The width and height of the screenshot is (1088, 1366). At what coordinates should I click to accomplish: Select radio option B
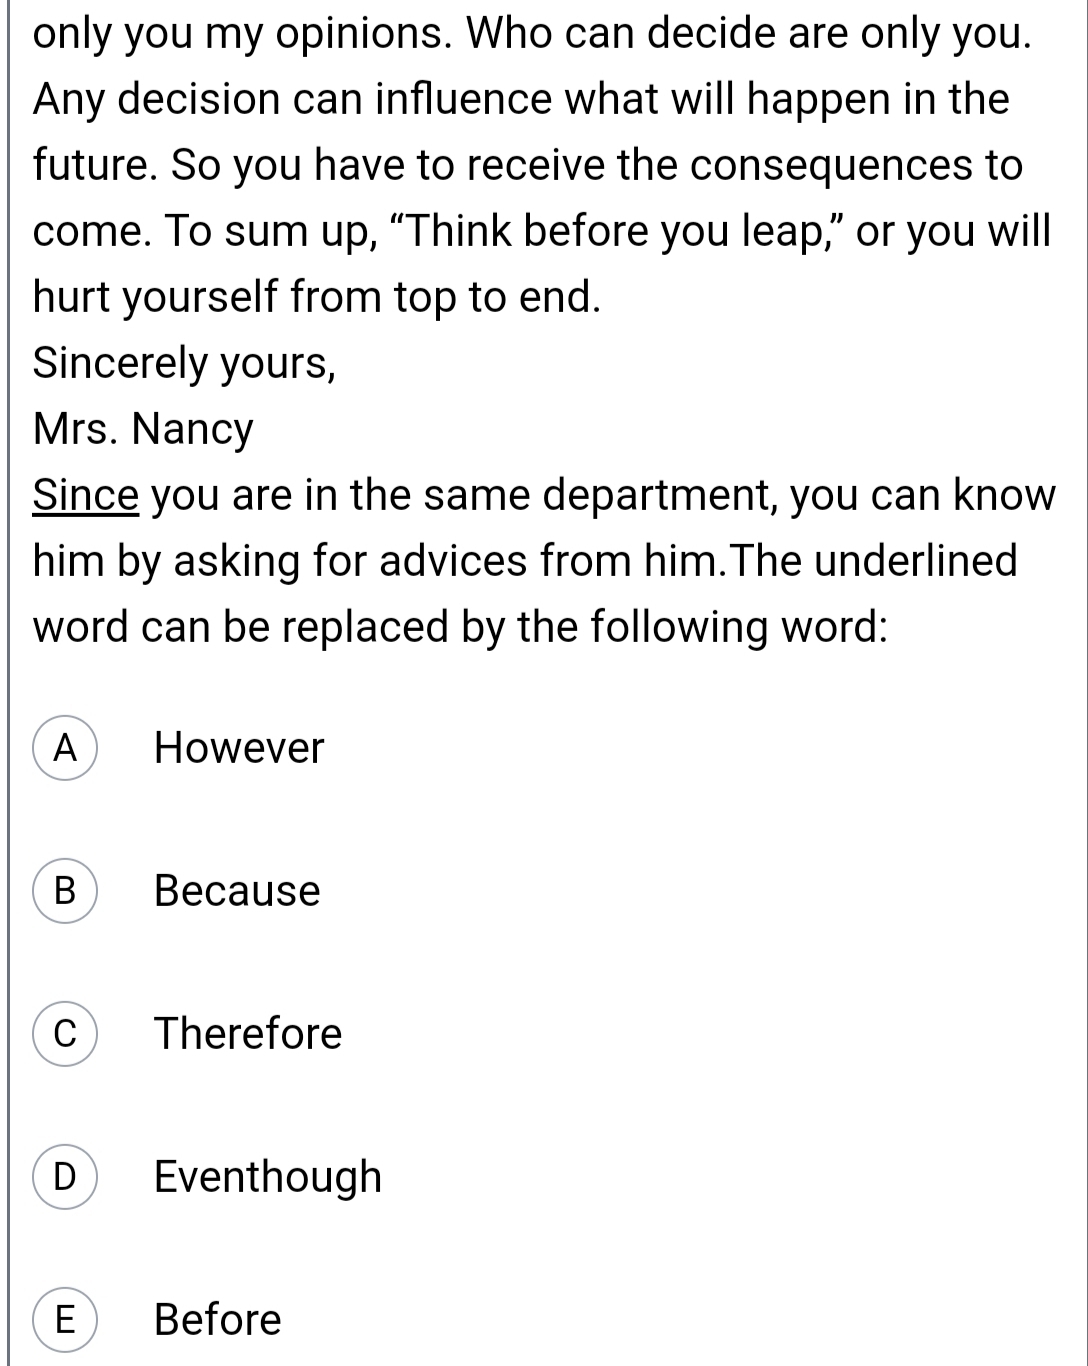tap(65, 890)
